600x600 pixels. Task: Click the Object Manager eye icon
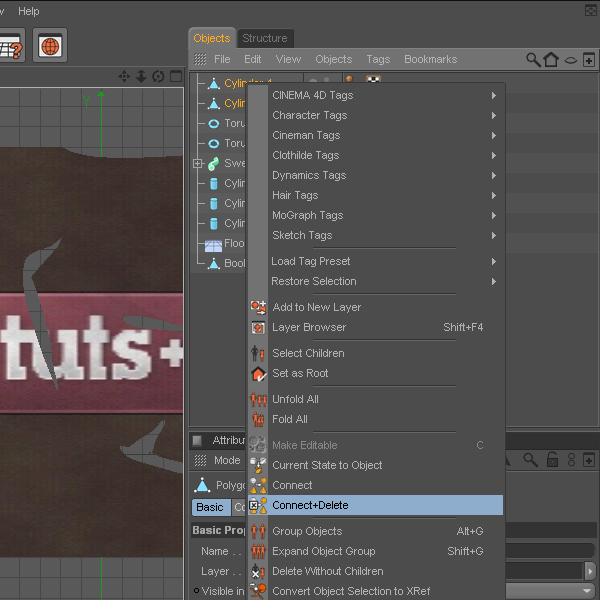coord(571,60)
